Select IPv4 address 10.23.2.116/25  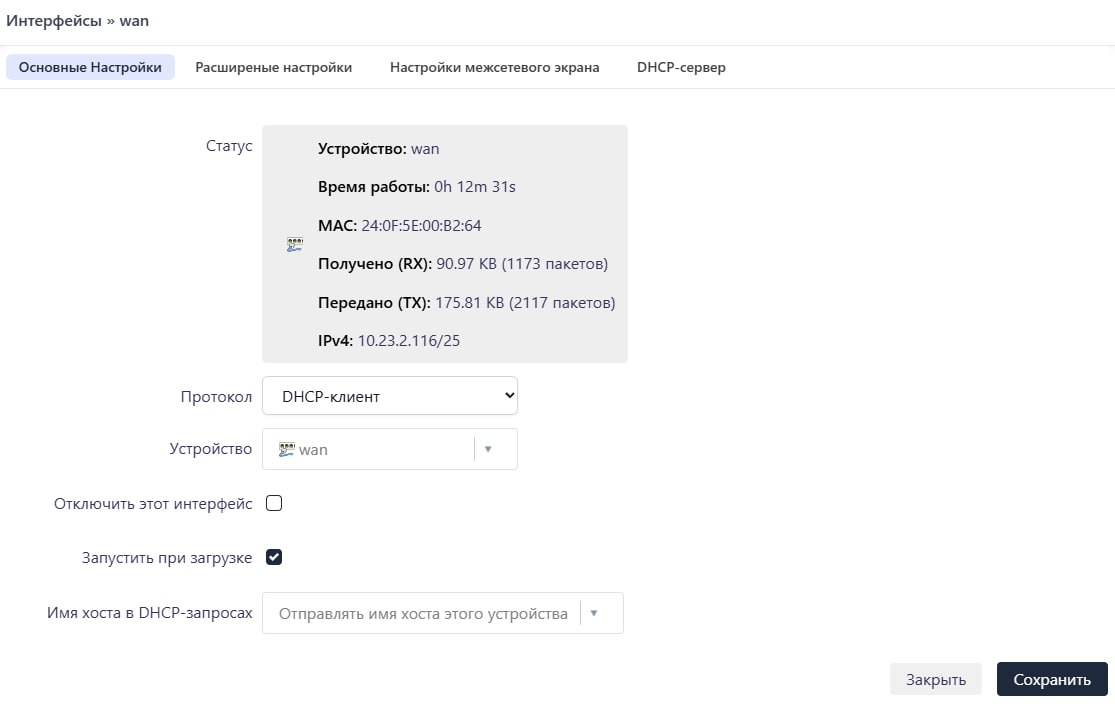coord(409,340)
